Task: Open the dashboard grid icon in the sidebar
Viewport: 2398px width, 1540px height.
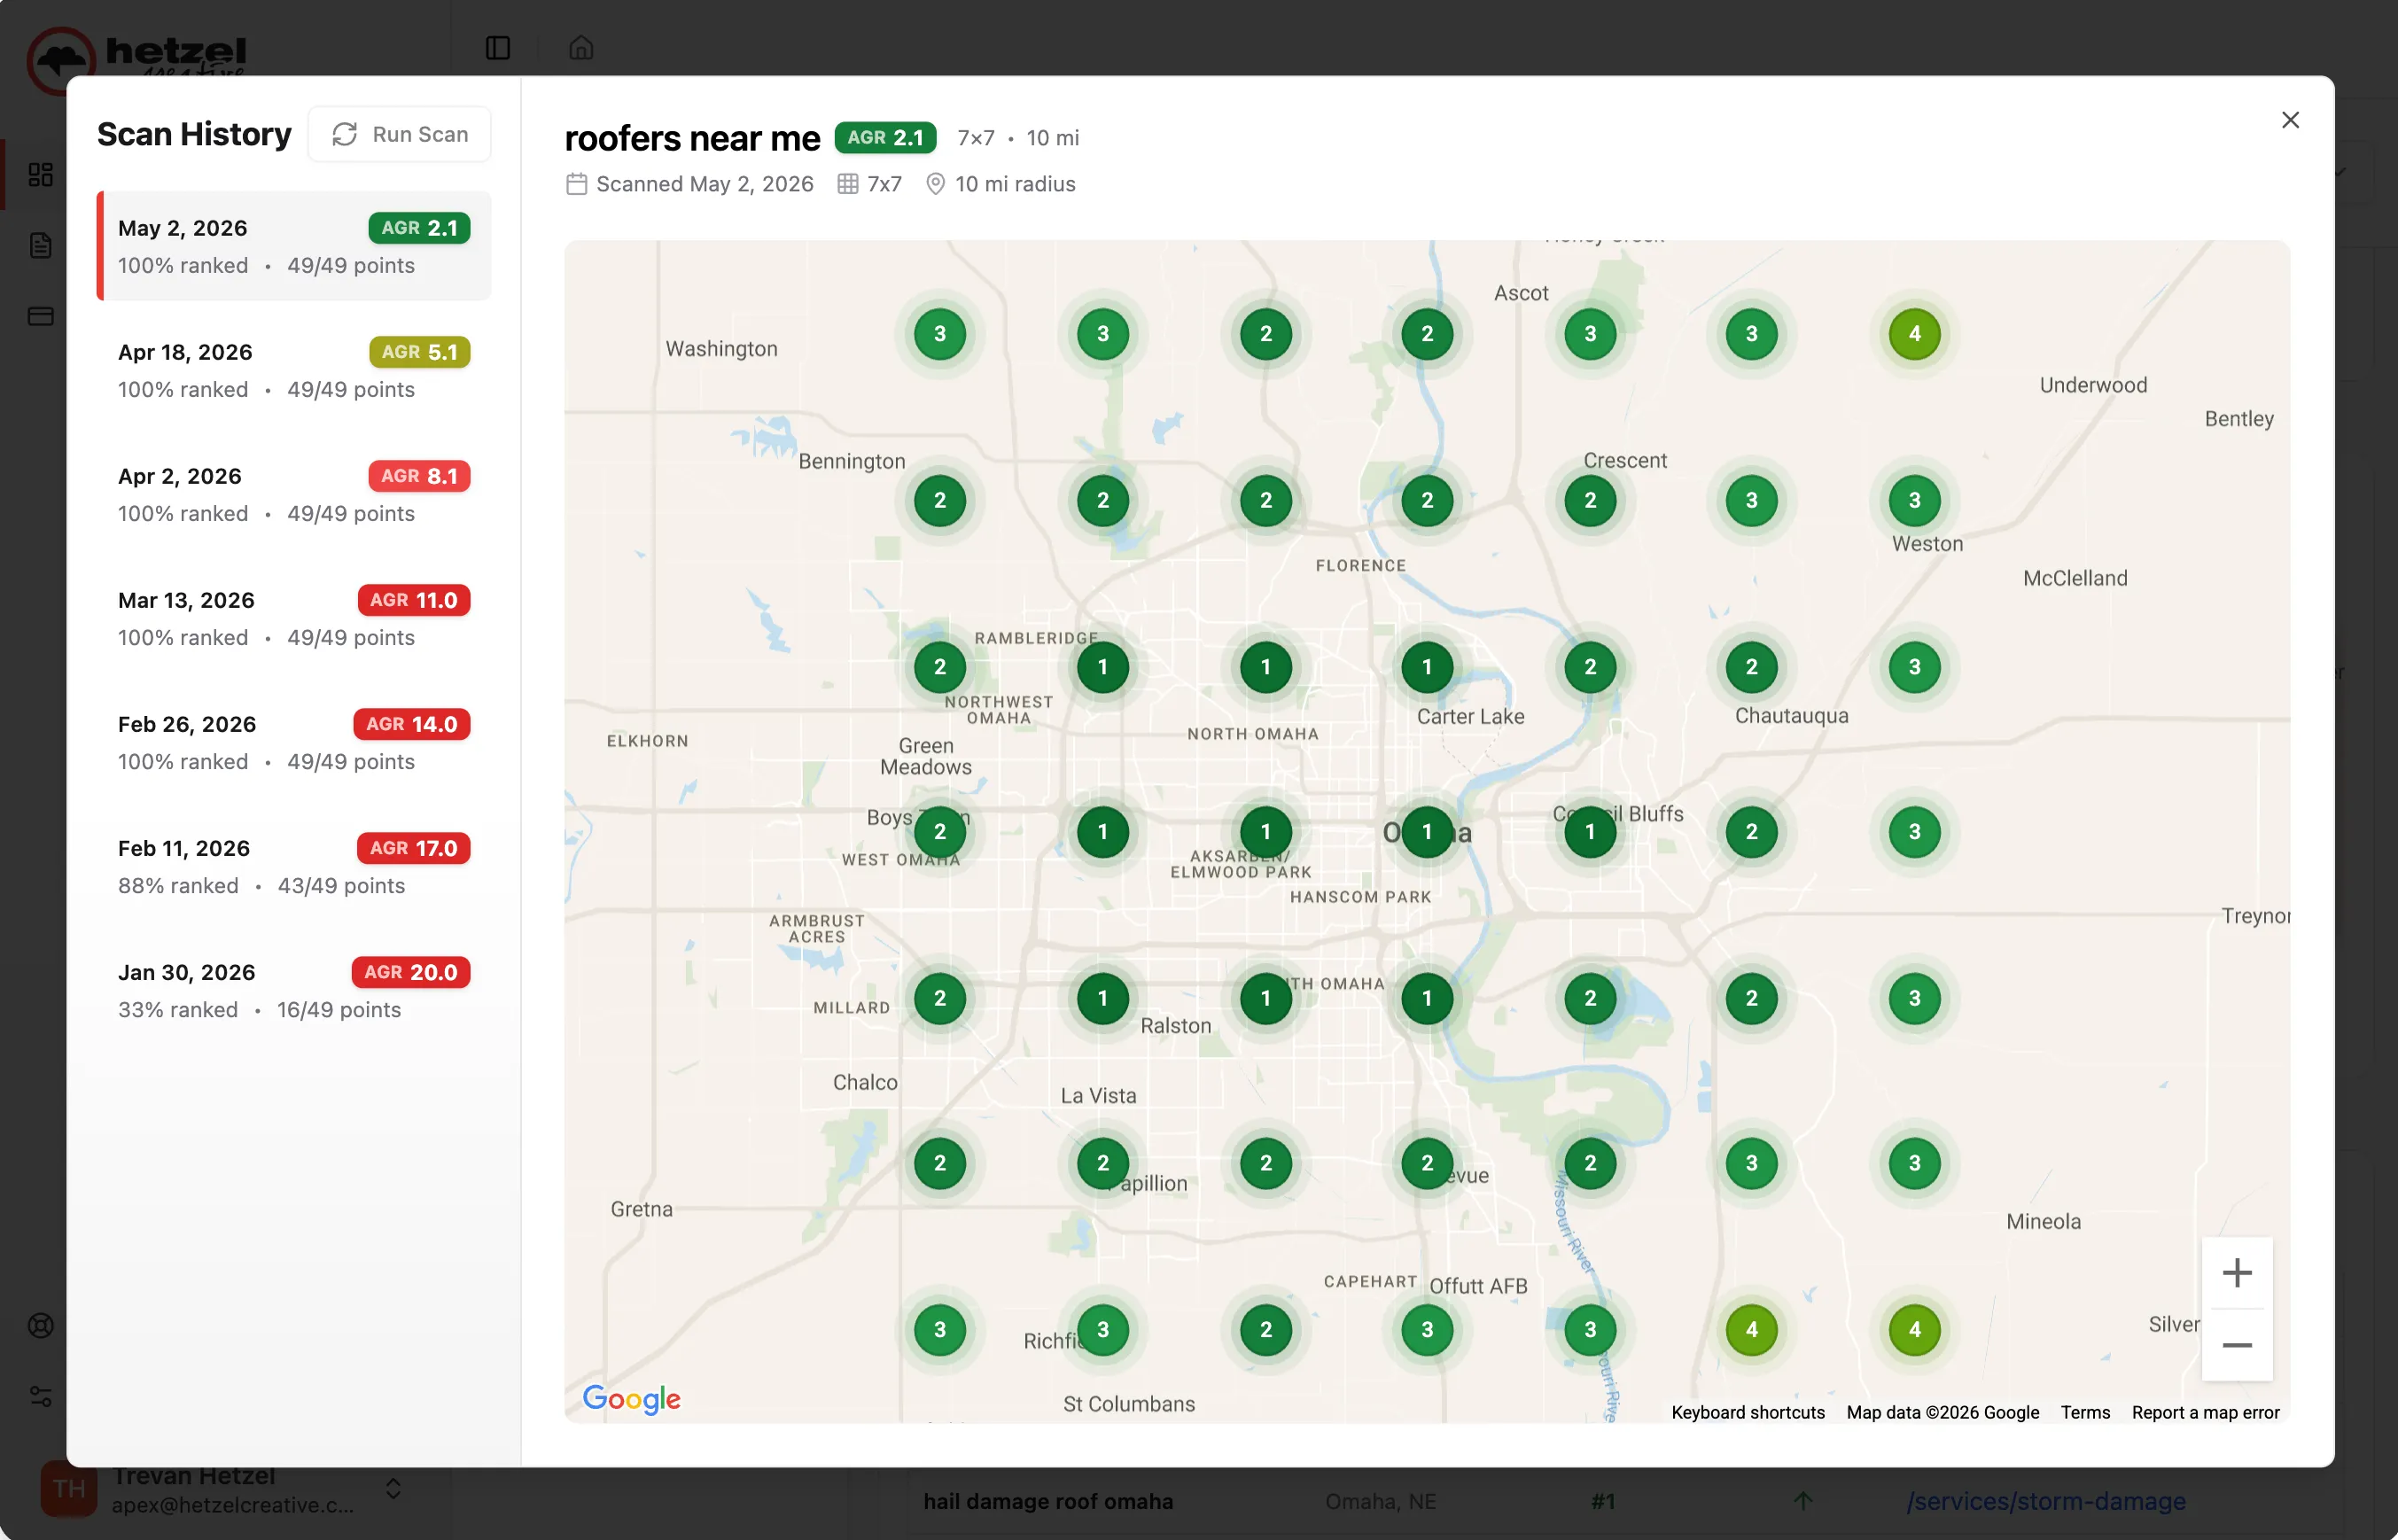Action: 41,175
